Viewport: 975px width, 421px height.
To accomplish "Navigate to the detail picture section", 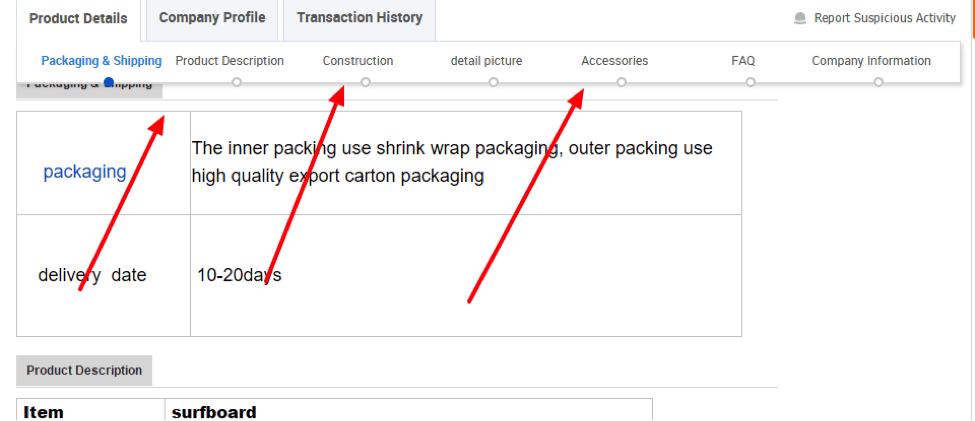I will (486, 61).
